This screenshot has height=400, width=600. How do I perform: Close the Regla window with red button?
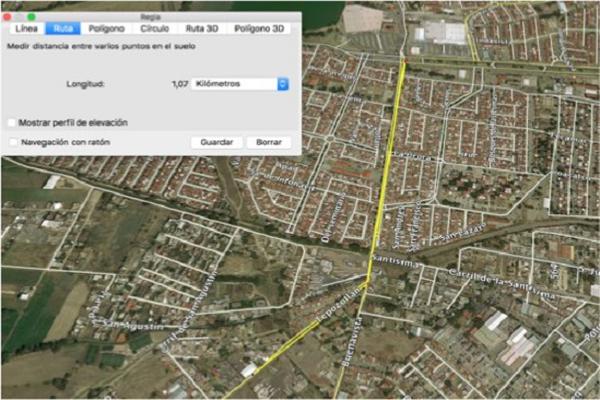[7, 17]
